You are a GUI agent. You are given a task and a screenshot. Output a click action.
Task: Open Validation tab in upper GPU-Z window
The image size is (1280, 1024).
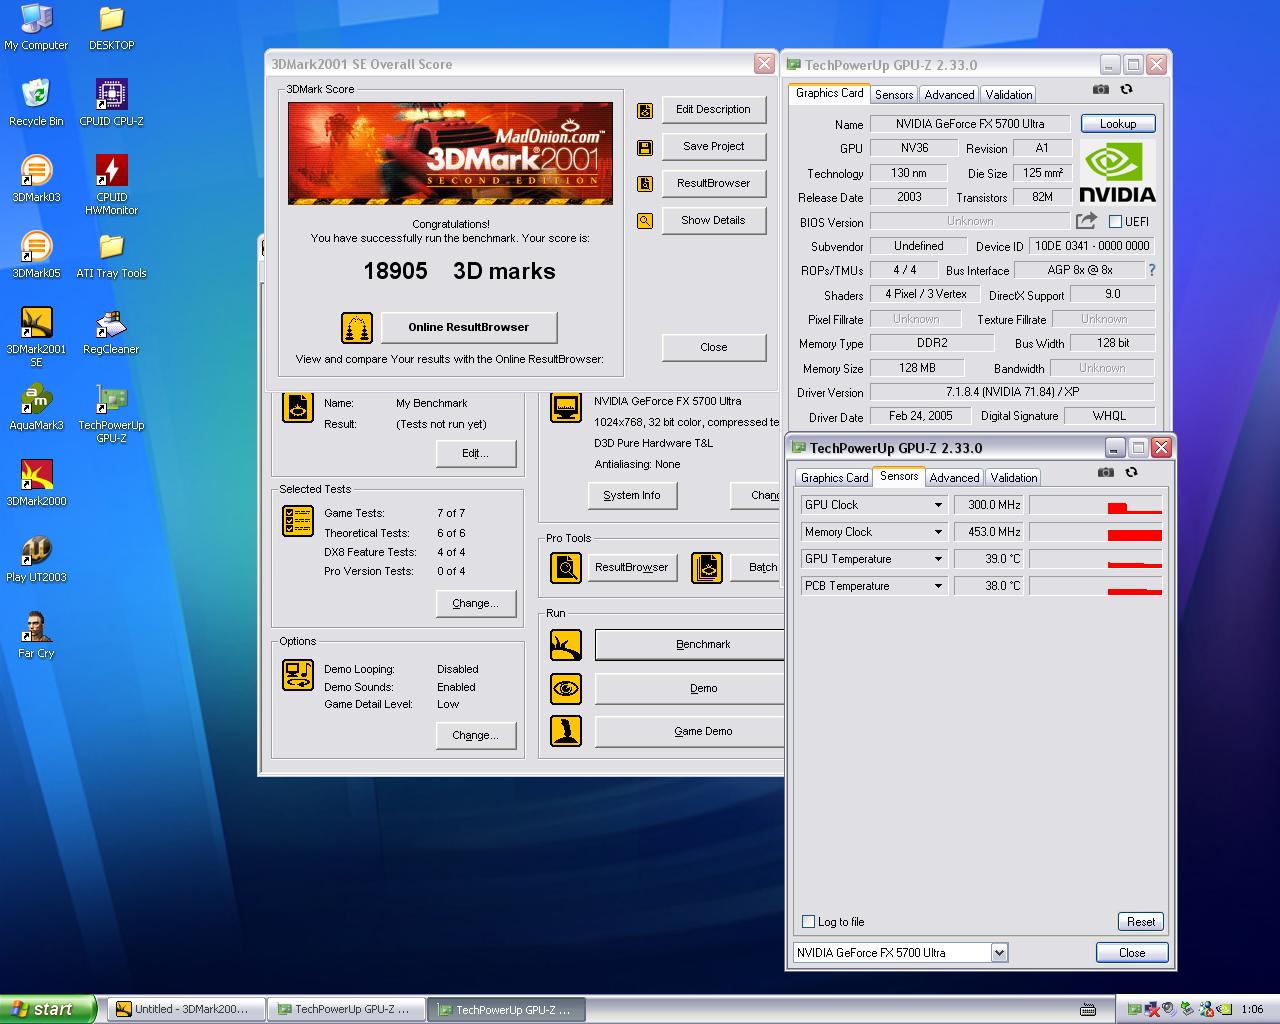[1008, 95]
